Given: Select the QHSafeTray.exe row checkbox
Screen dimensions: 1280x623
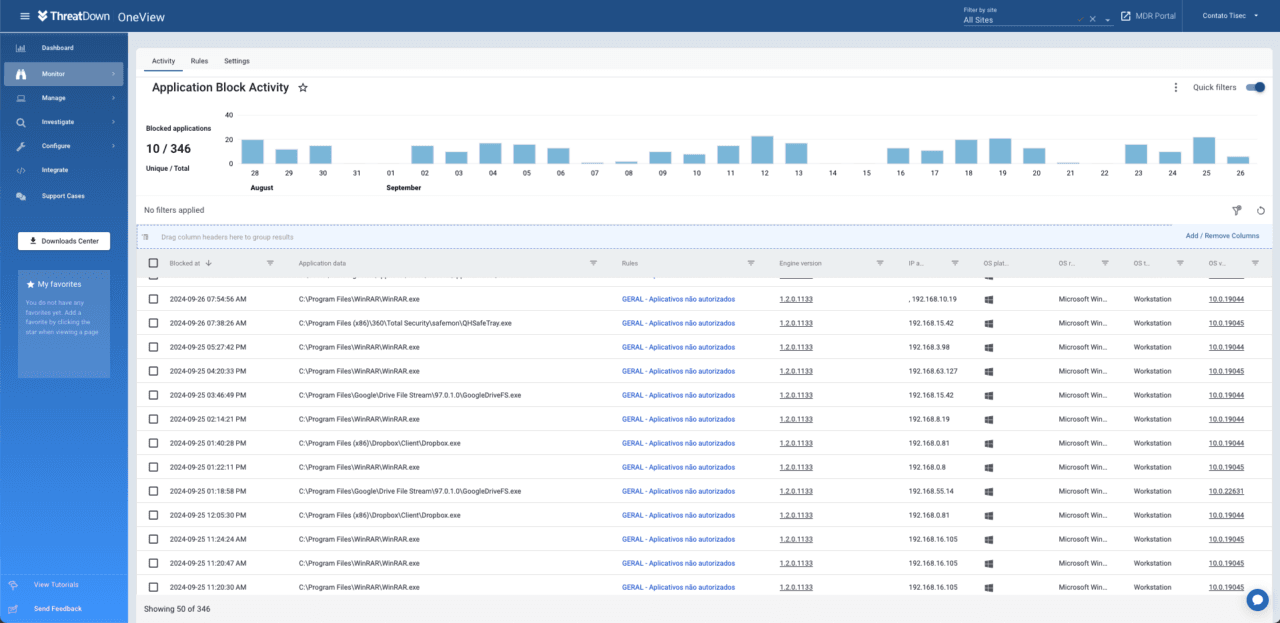Looking at the screenshot, I should [x=153, y=323].
